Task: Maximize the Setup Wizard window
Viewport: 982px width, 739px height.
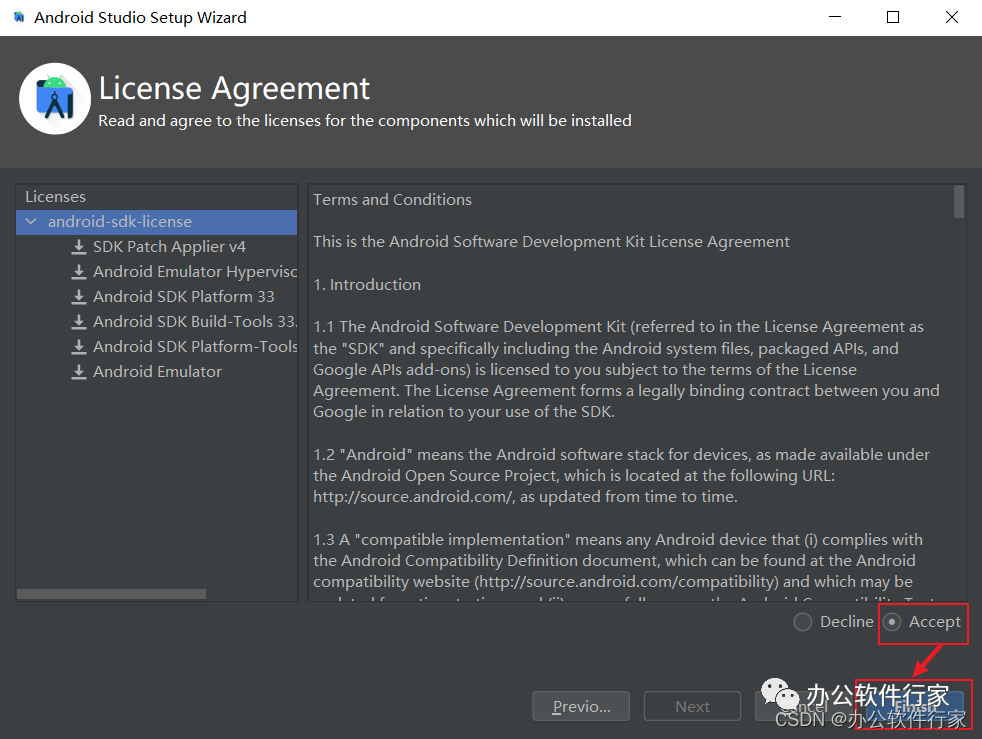Action: pyautogui.click(x=893, y=18)
